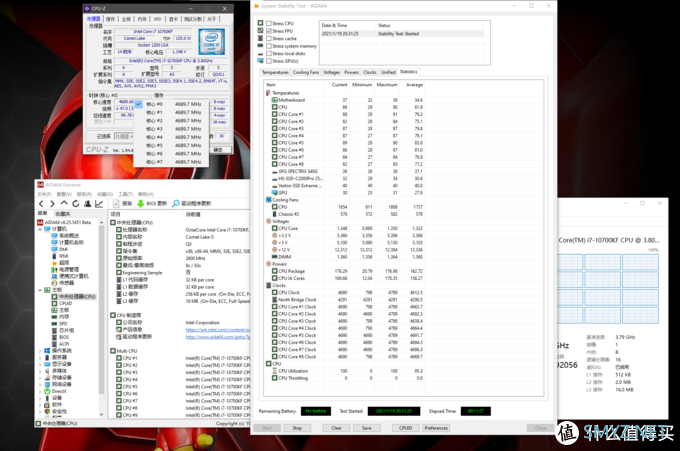680x451 pixels.
Task: Switch to the Temperatures tab
Action: (275, 72)
